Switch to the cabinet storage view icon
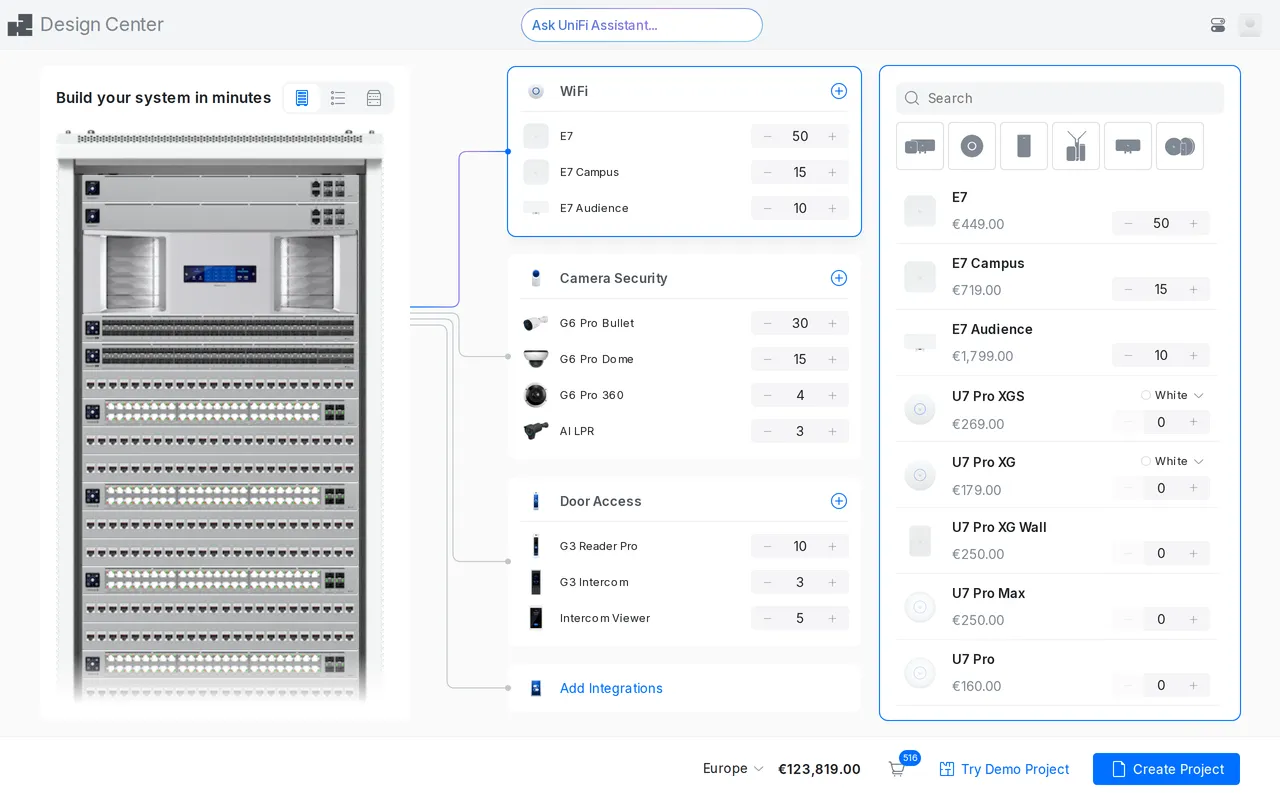The width and height of the screenshot is (1280, 800). (x=374, y=98)
